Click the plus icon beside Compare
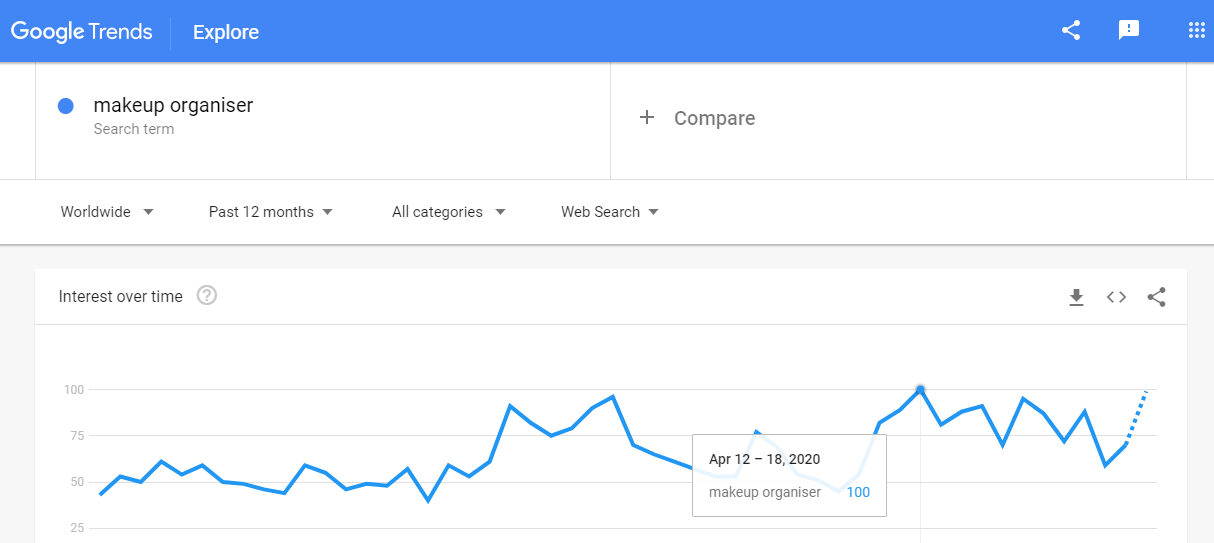 [647, 118]
